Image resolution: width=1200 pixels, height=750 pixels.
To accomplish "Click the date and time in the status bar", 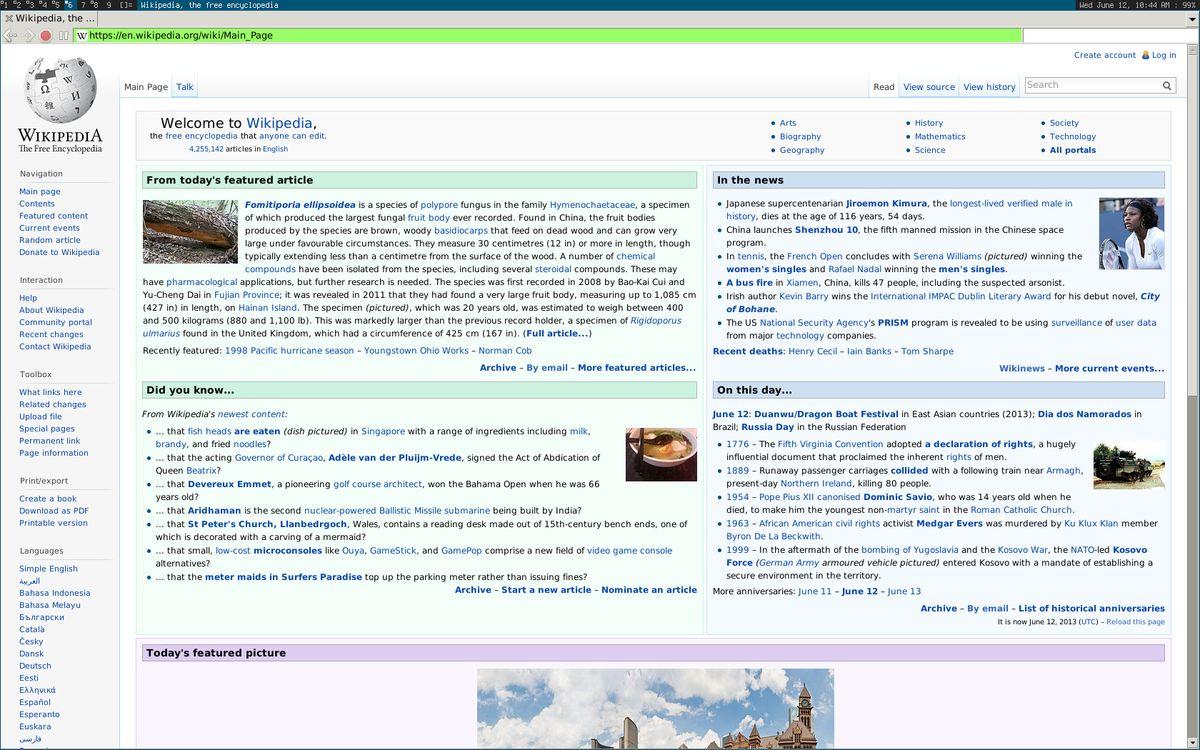I will click(x=1128, y=5).
